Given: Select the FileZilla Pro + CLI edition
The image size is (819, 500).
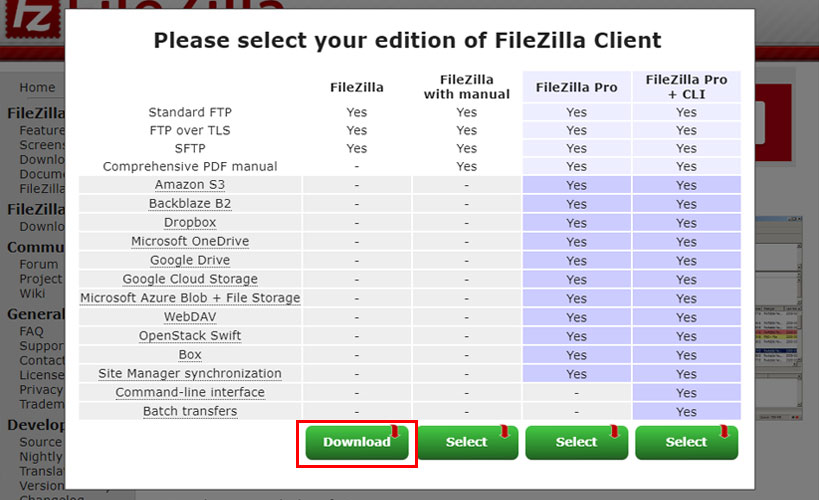Looking at the screenshot, I should [686, 443].
